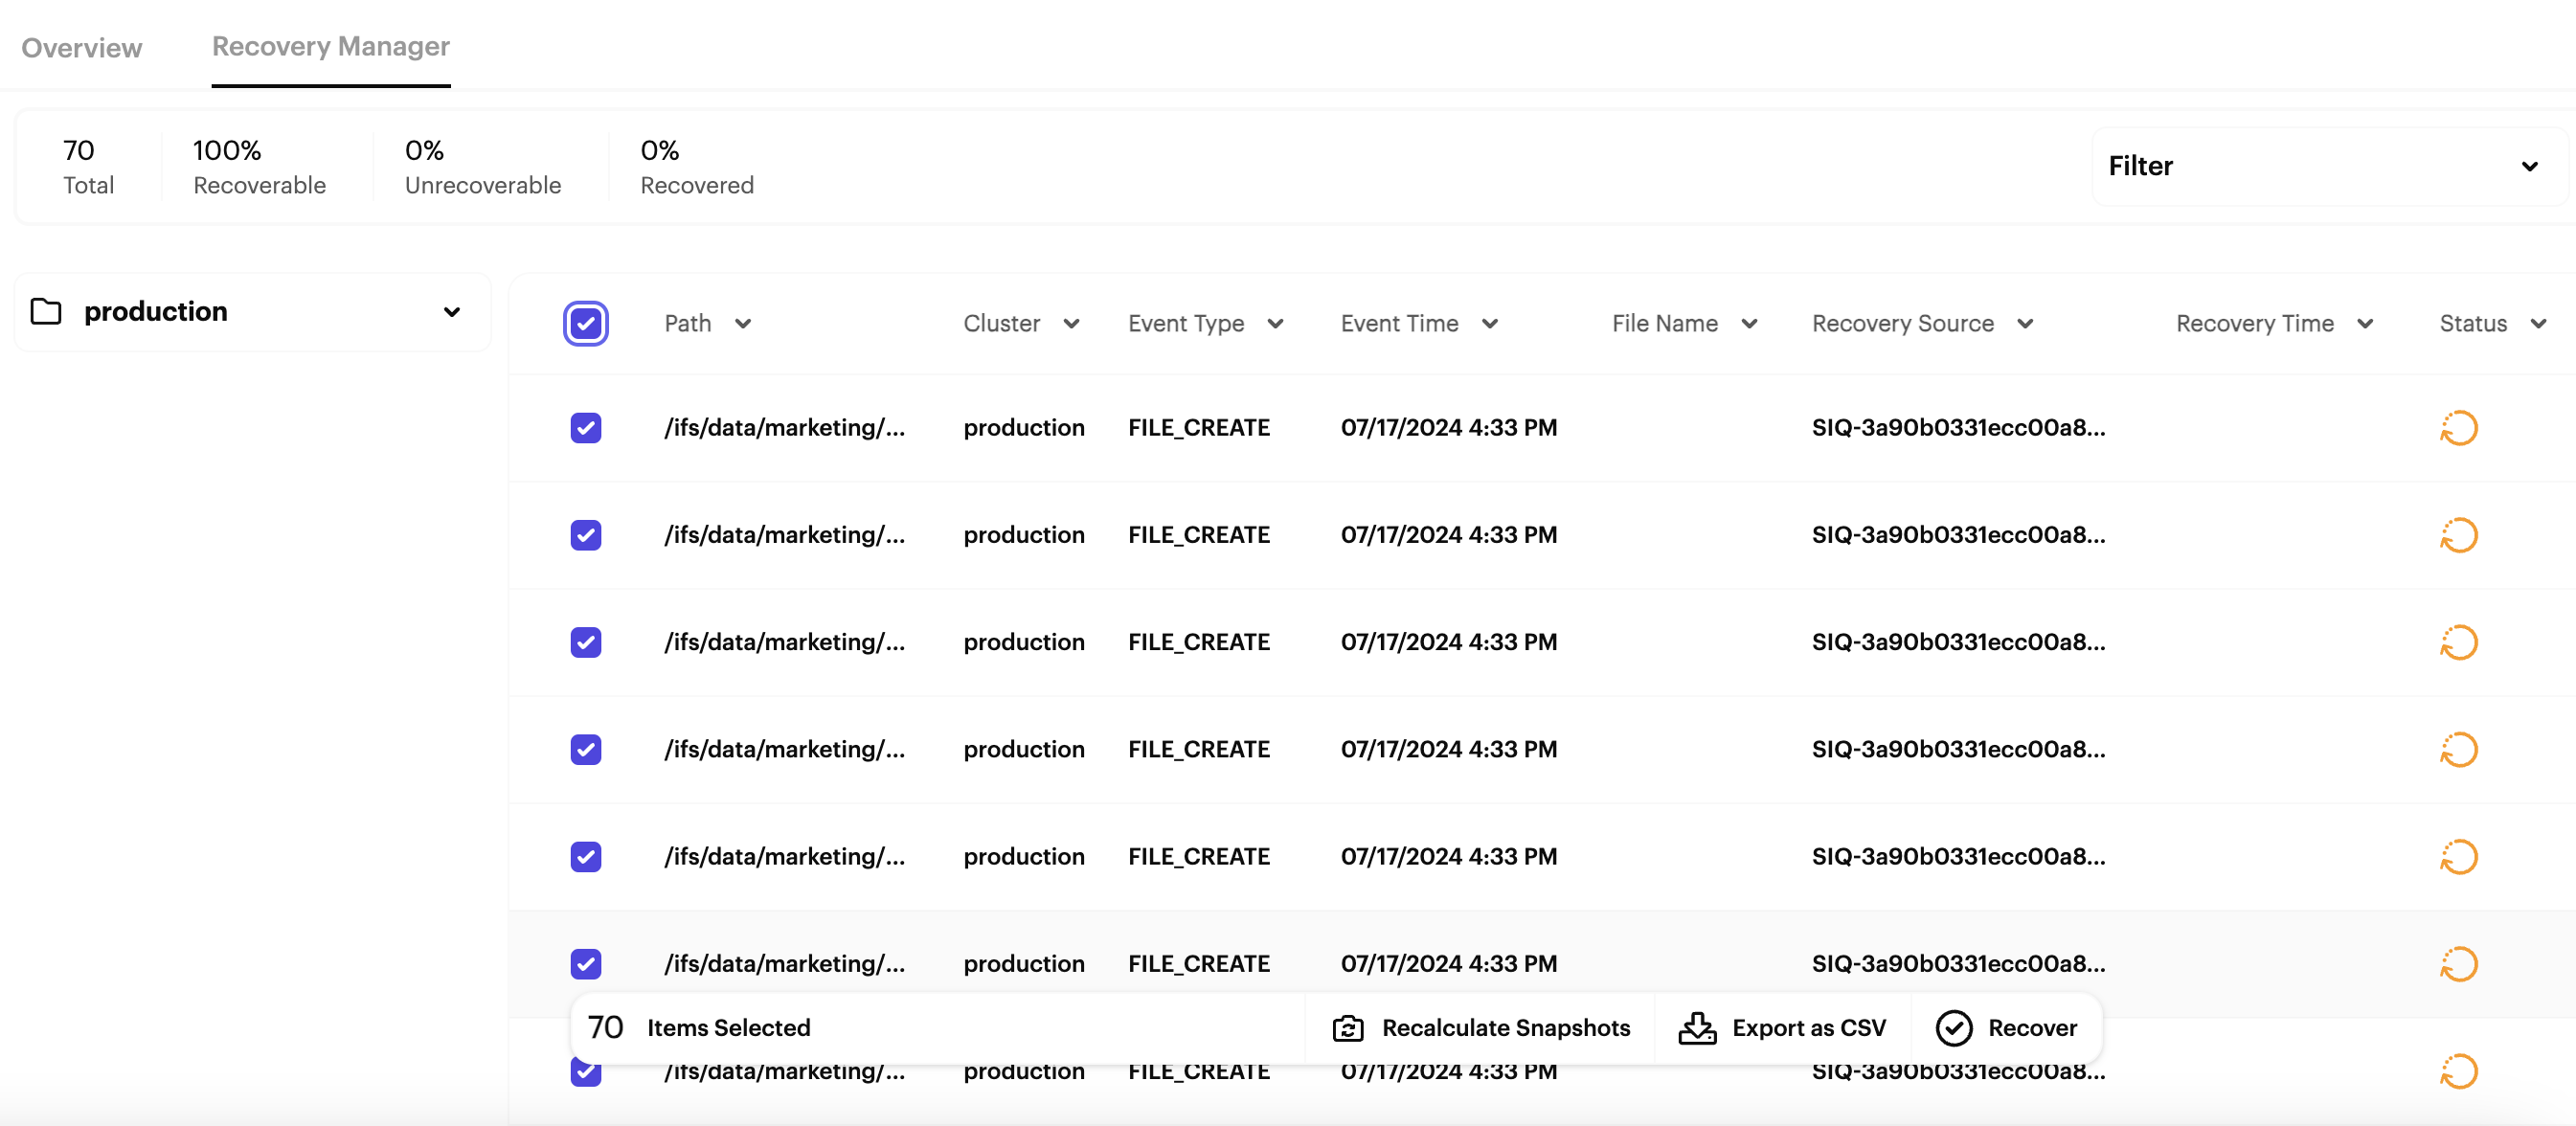
Task: Click the Recalculate Snapshots camera icon
Action: tap(1348, 1028)
